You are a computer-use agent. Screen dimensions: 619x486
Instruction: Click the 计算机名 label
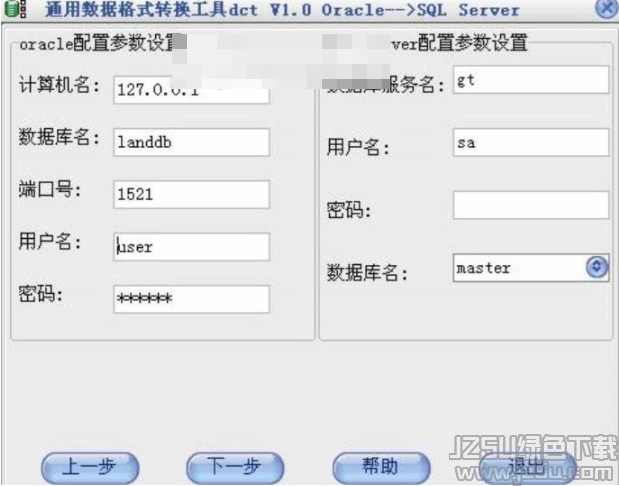59,84
